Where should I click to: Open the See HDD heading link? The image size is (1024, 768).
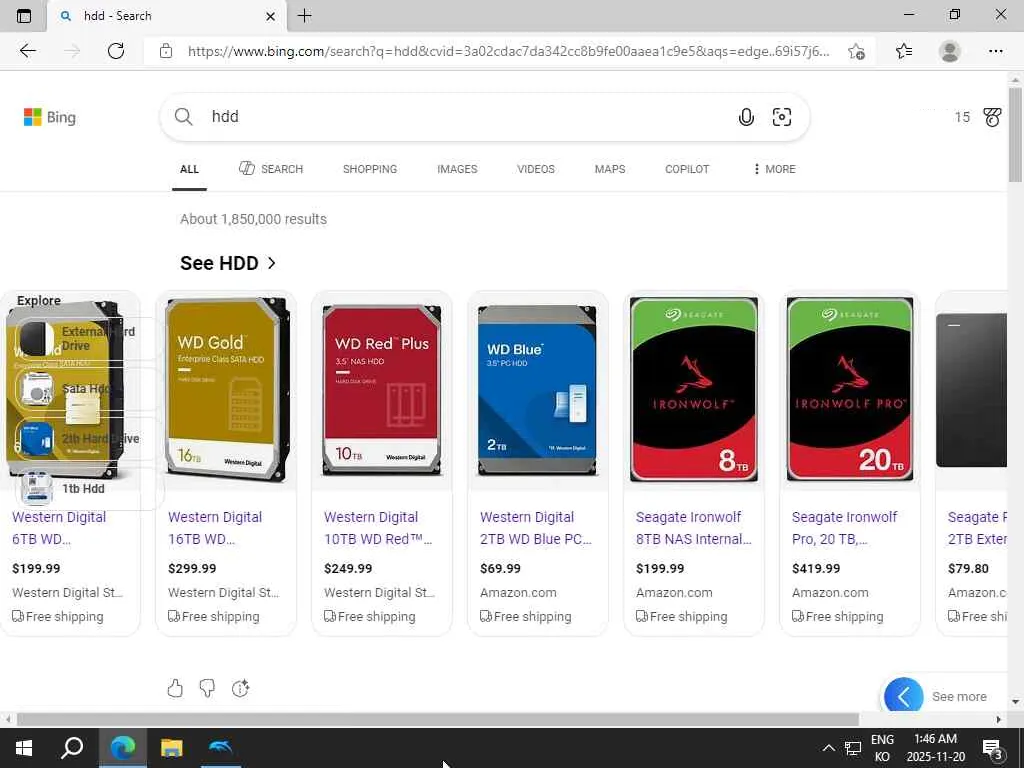point(227,263)
